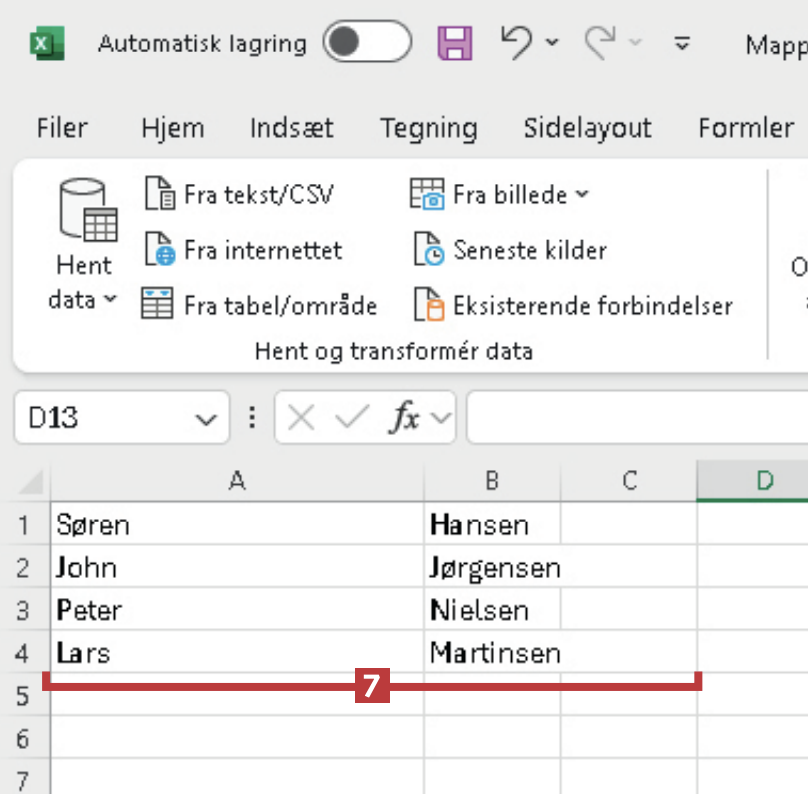Toggle Automatisk lagring switch
Viewport: 808px width, 794px height.
(367, 43)
